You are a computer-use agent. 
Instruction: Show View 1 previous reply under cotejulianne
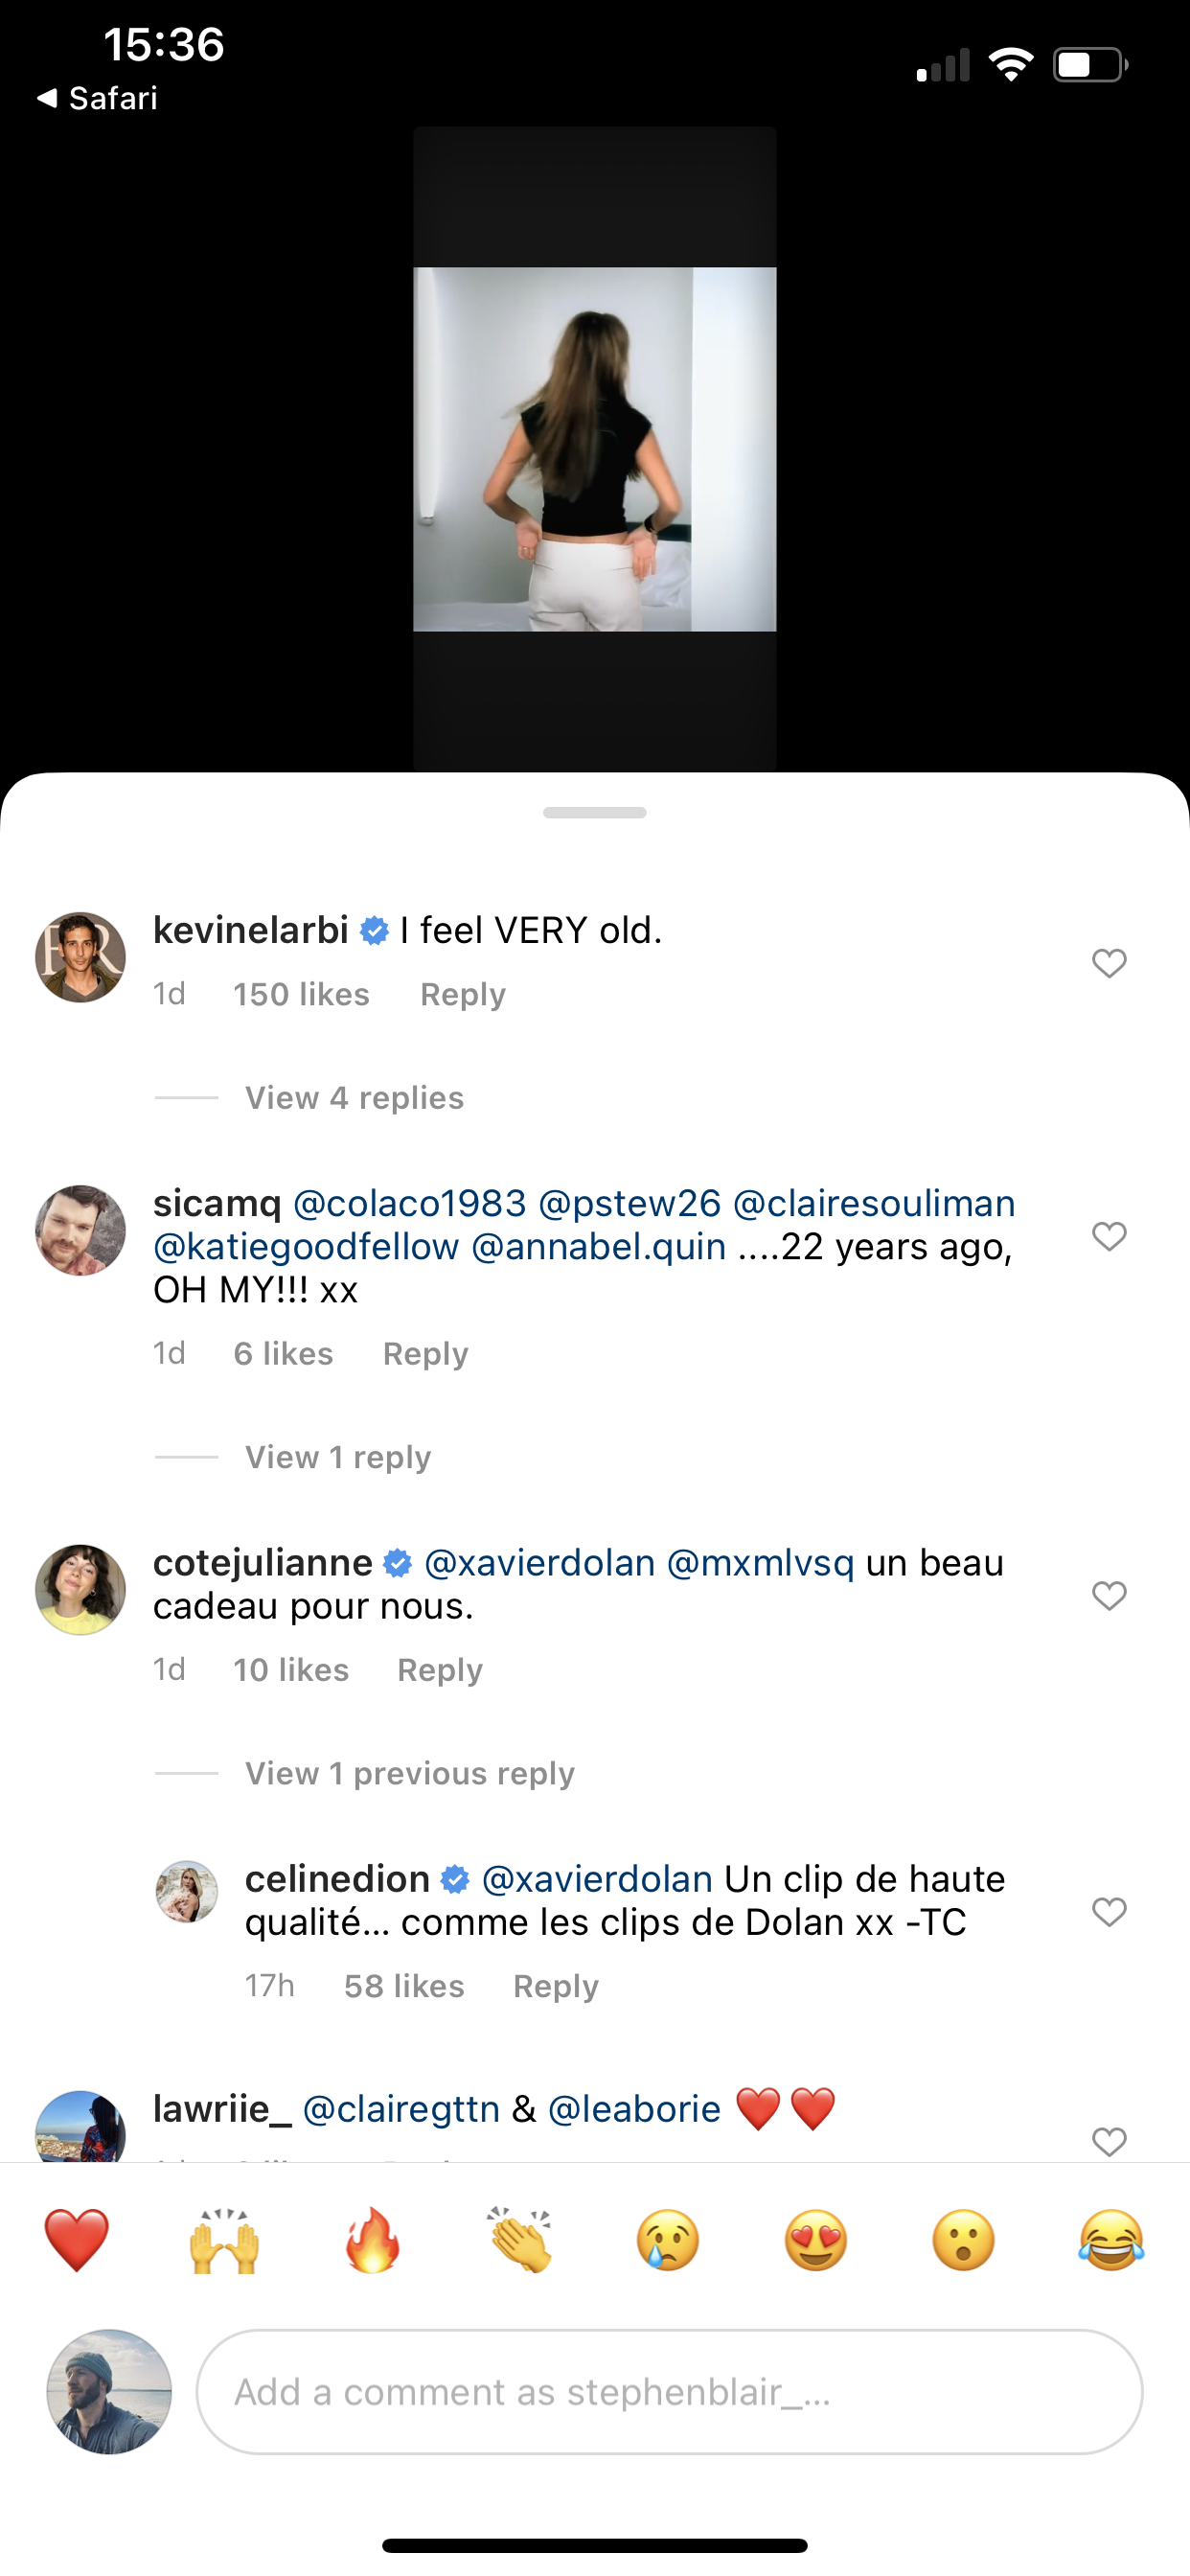click(410, 1773)
